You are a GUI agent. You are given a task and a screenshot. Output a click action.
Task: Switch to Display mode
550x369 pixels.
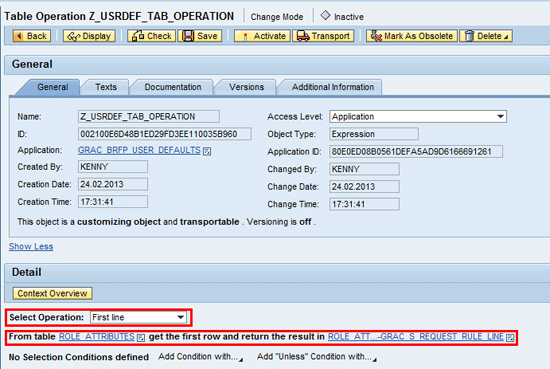tap(89, 36)
